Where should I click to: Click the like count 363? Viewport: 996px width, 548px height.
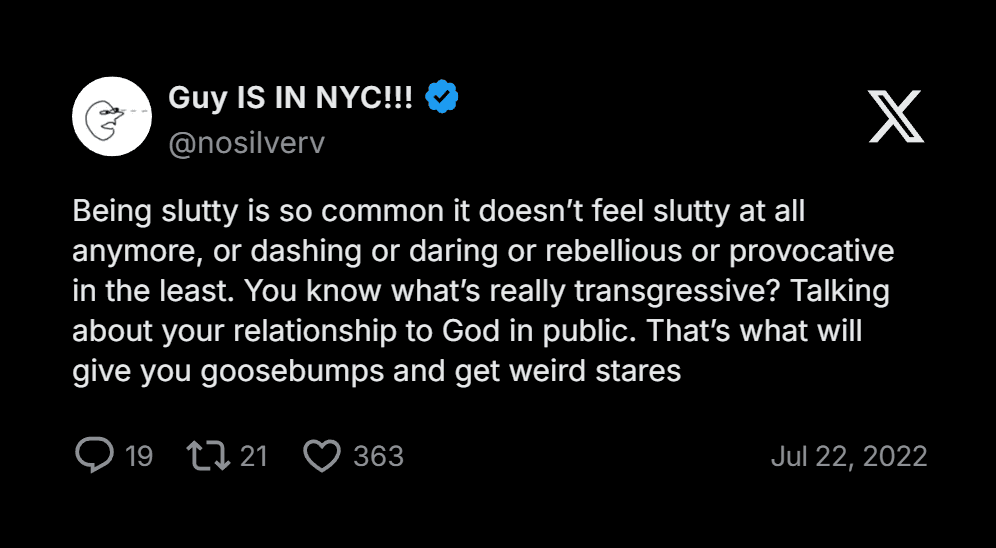pyautogui.click(x=378, y=457)
